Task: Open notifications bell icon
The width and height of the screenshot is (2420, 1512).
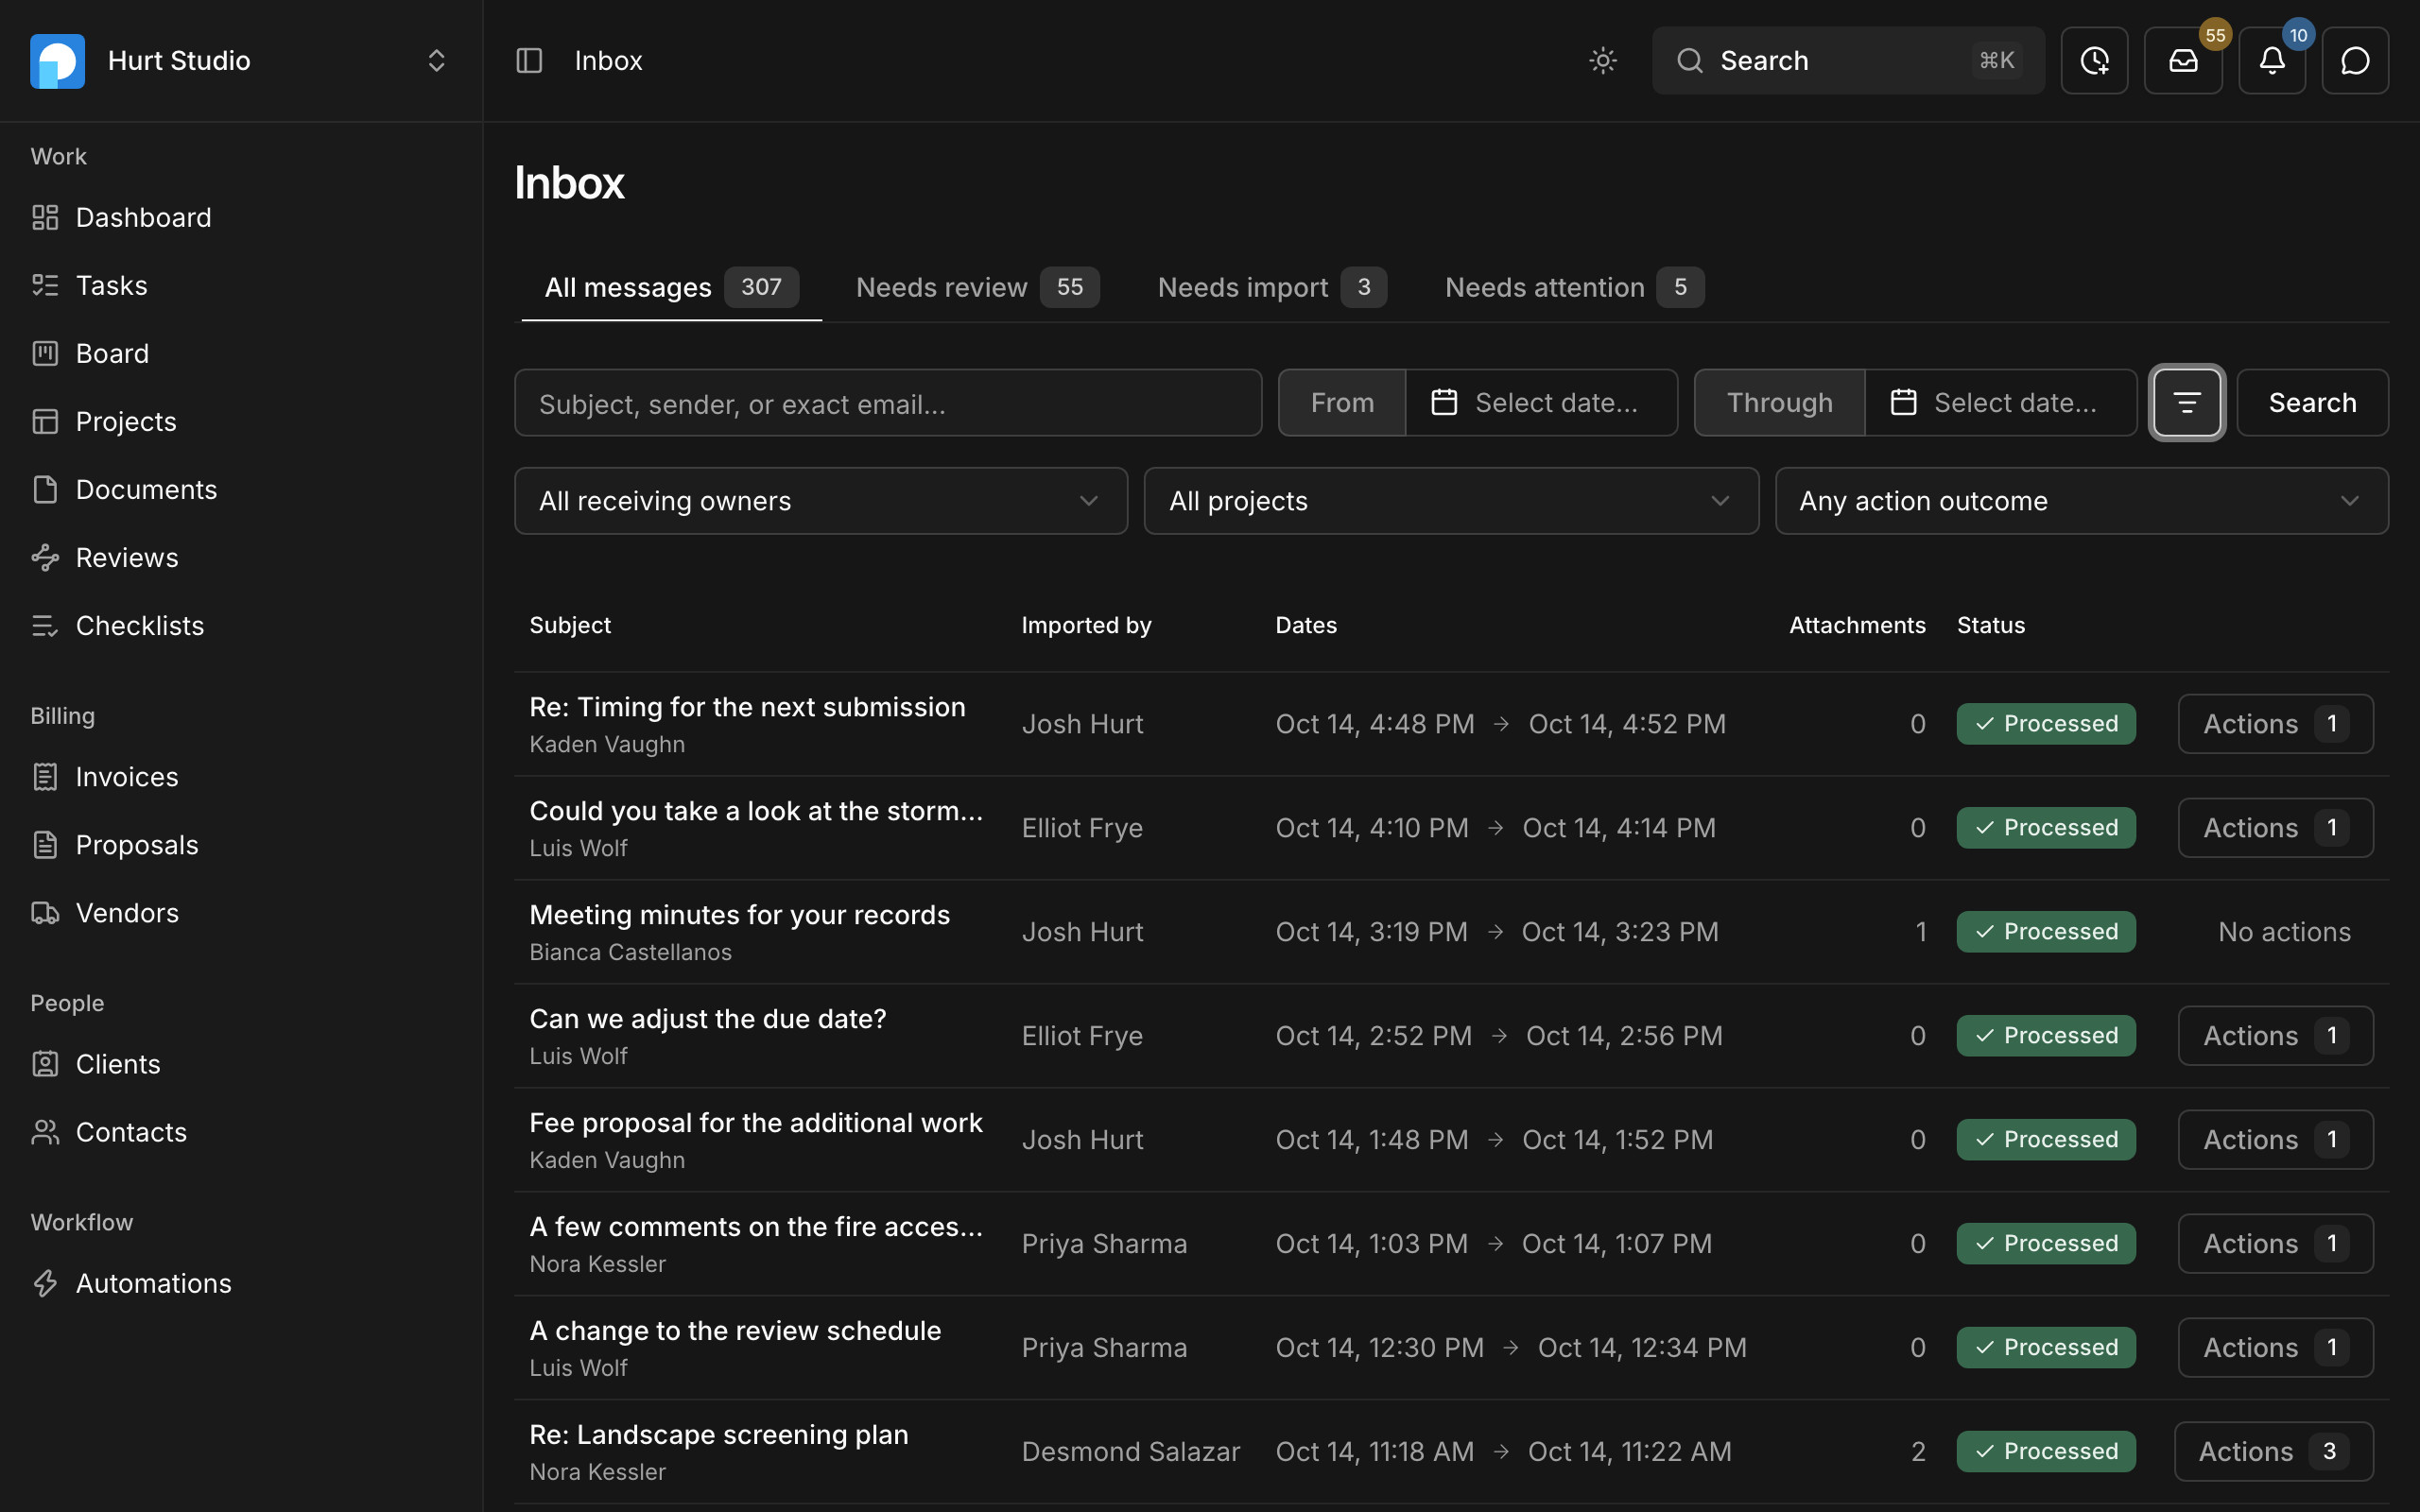Action: (2272, 61)
